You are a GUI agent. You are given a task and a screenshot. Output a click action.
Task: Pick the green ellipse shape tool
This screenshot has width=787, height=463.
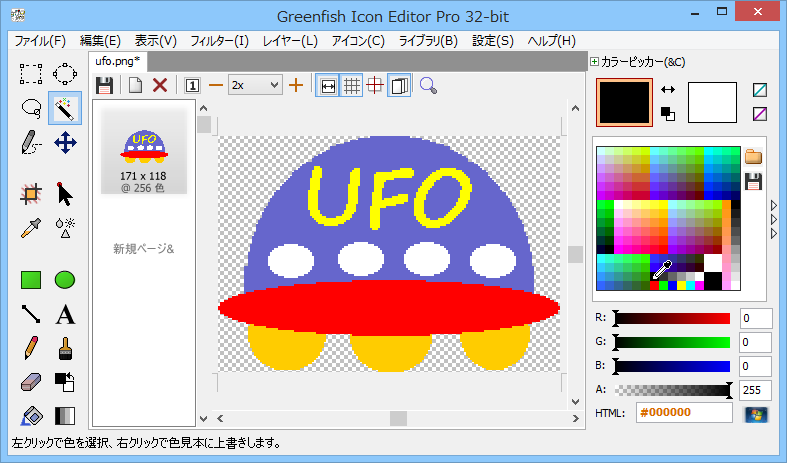[x=65, y=280]
